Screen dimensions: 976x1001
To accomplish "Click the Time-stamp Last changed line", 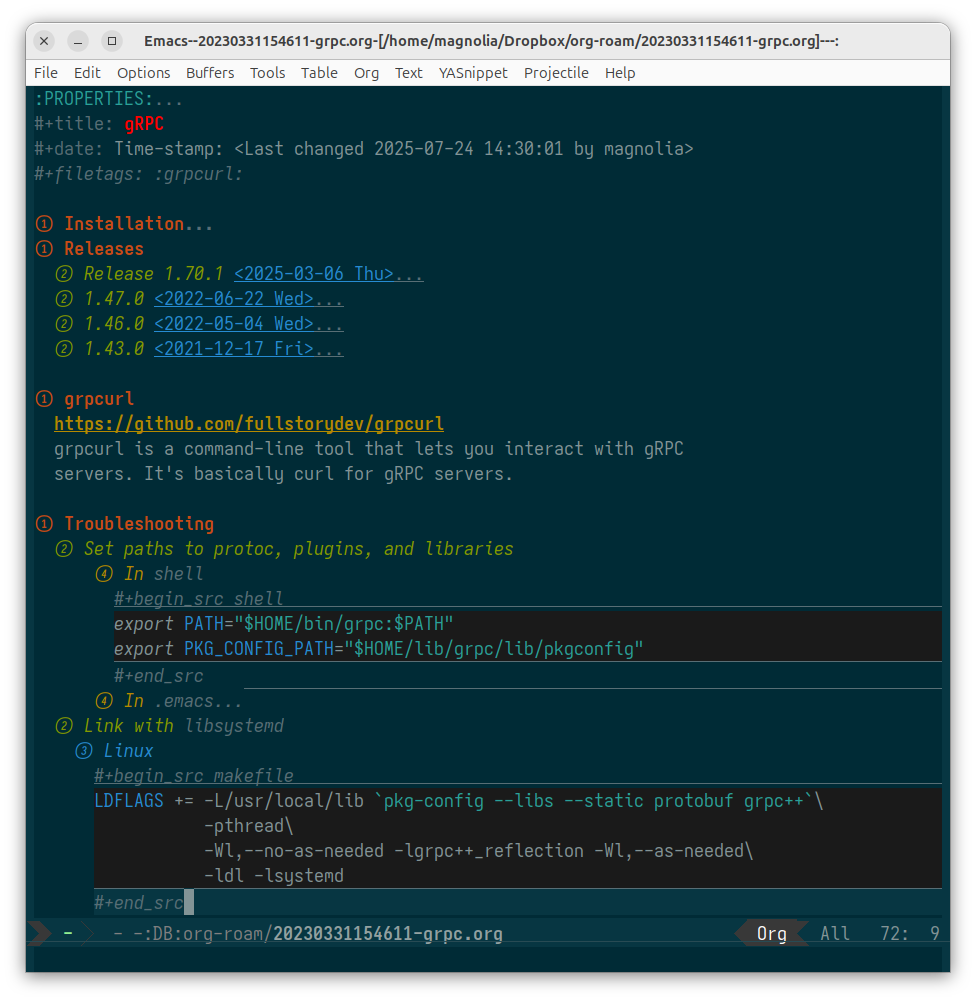I will pyautogui.click(x=403, y=149).
